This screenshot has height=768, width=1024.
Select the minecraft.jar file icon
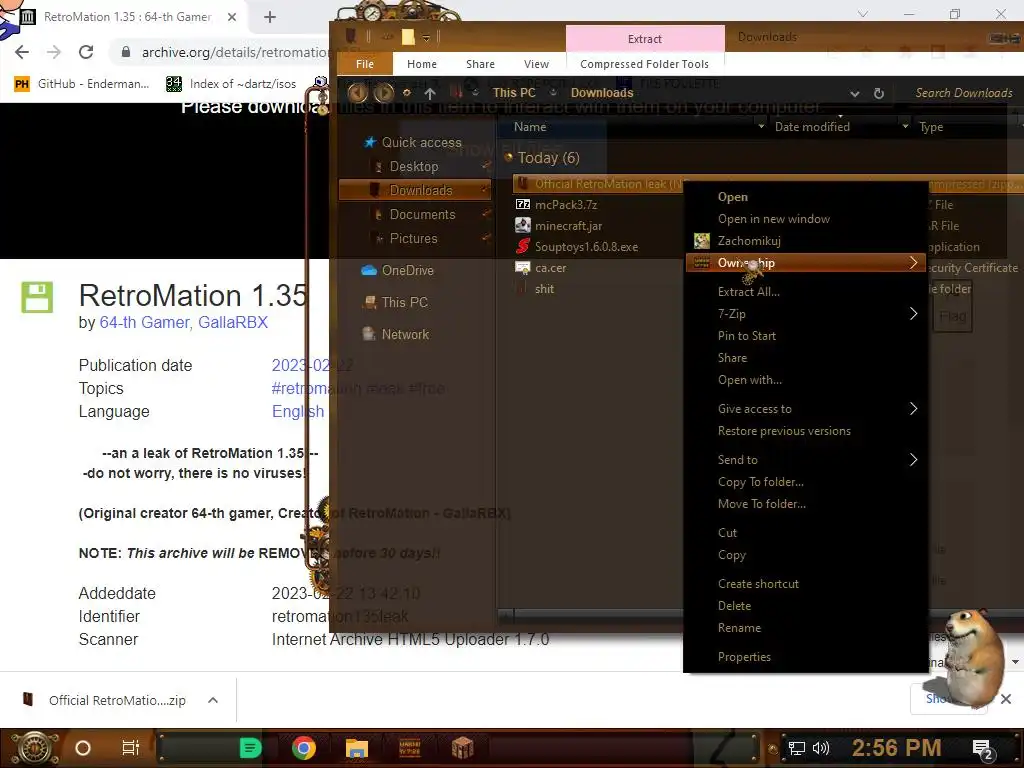click(523, 225)
